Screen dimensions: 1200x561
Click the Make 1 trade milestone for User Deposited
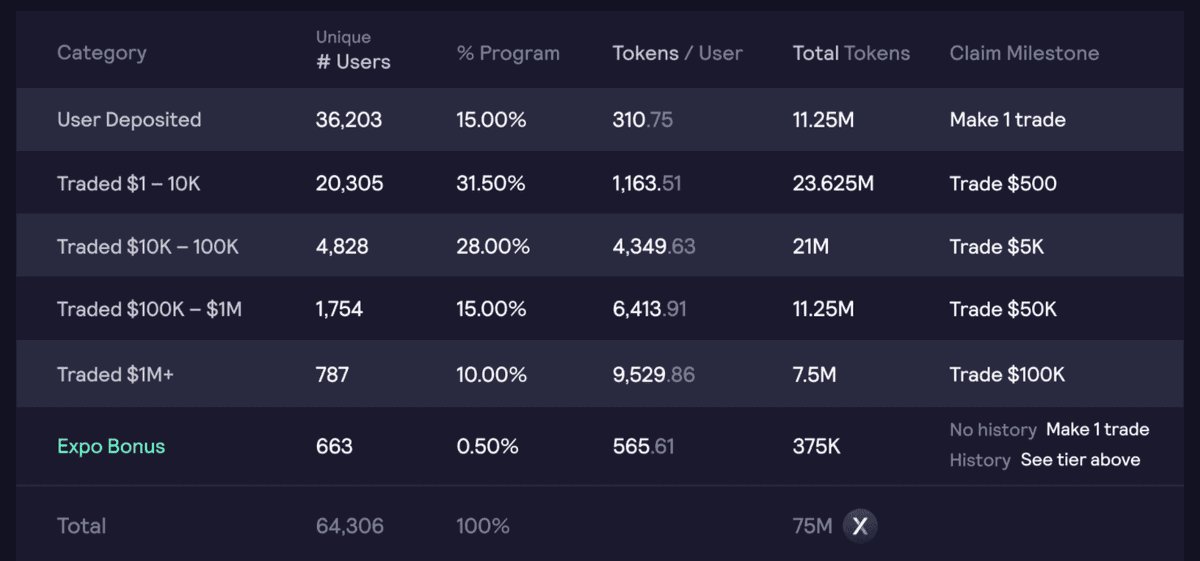tap(1007, 120)
